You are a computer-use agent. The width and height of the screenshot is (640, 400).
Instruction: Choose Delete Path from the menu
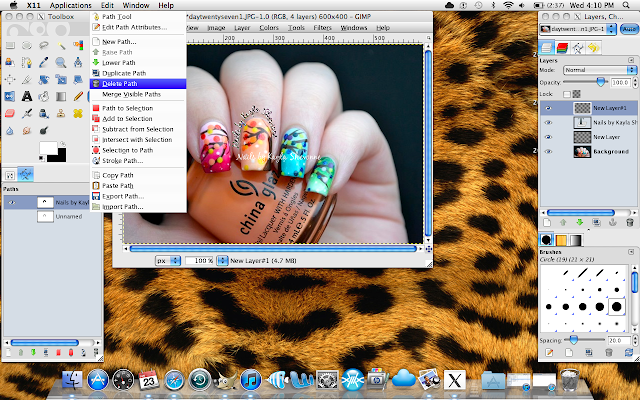pos(138,84)
